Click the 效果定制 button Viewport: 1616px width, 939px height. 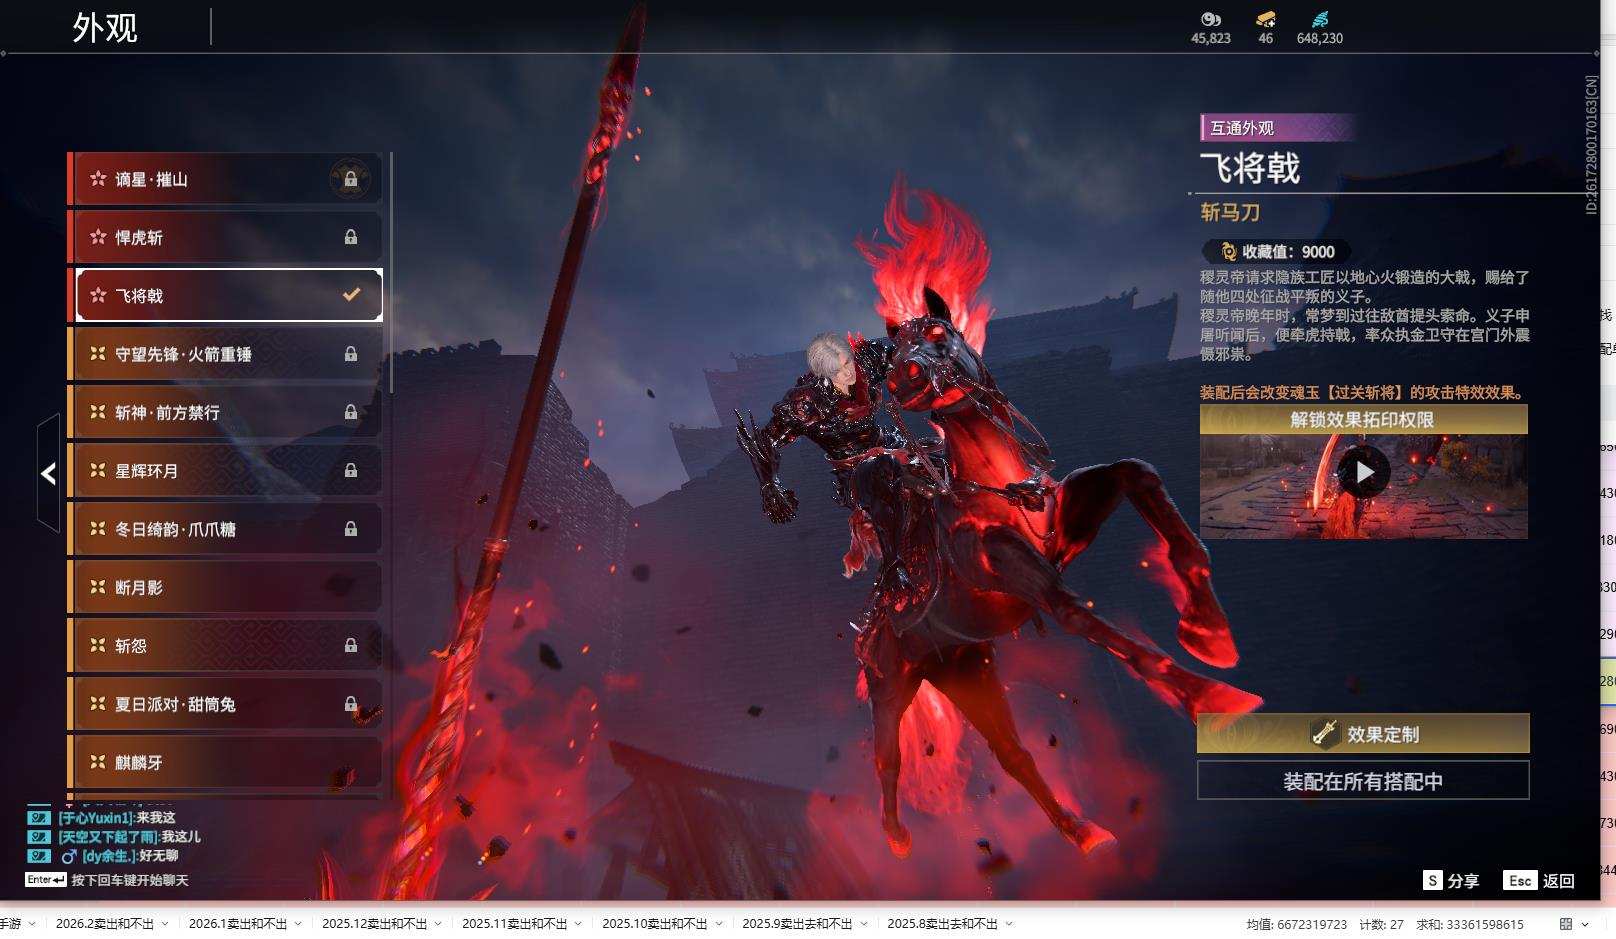[x=1363, y=734]
